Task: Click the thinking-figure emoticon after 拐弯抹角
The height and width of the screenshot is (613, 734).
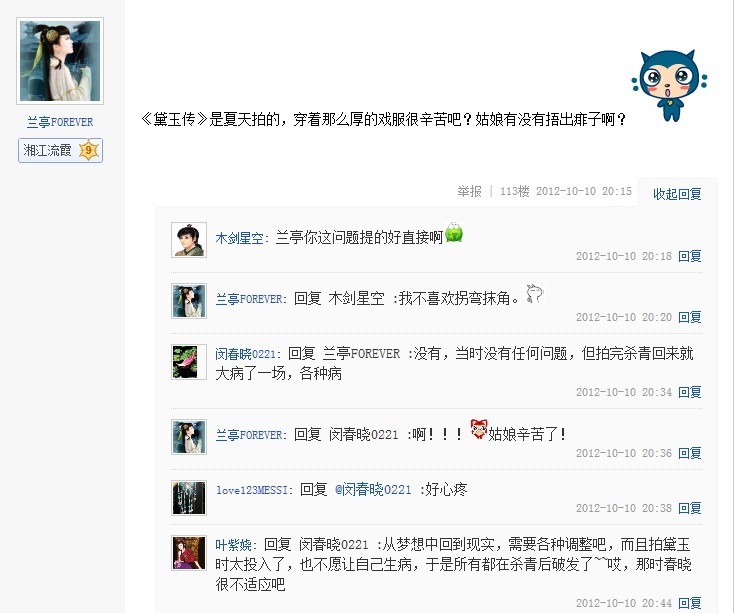Action: pos(534,294)
